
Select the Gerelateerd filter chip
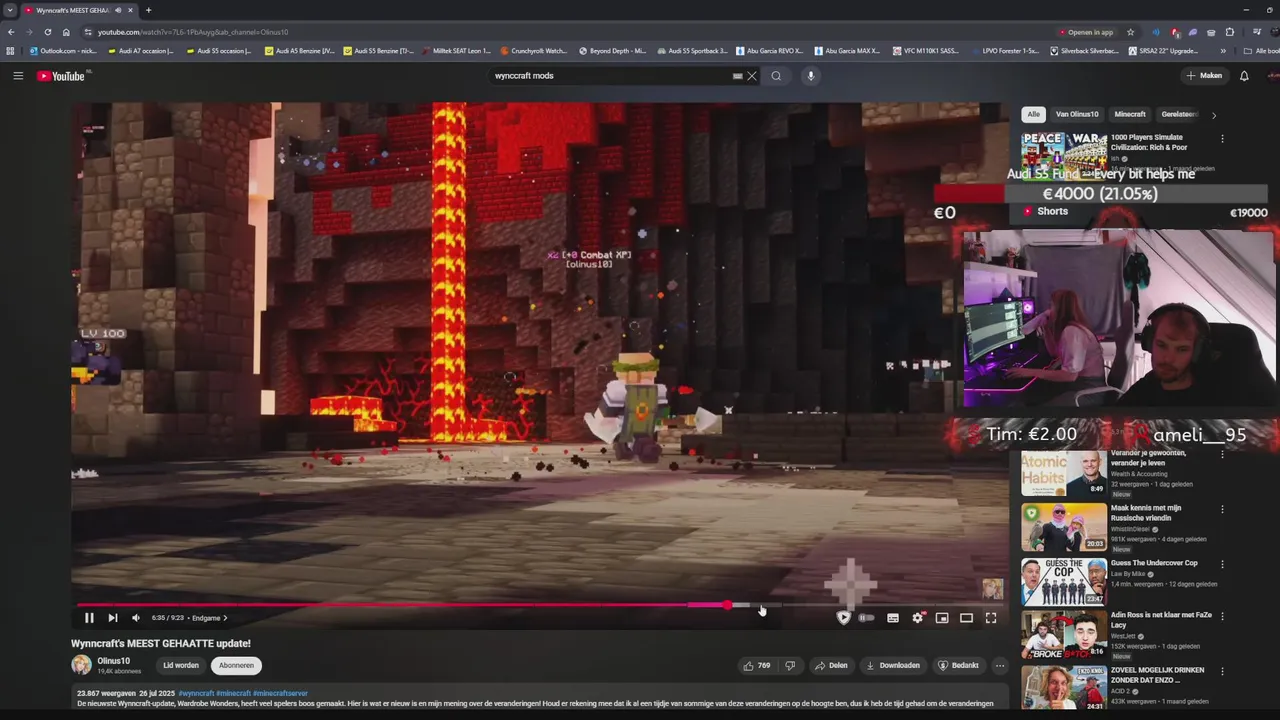click(1178, 114)
